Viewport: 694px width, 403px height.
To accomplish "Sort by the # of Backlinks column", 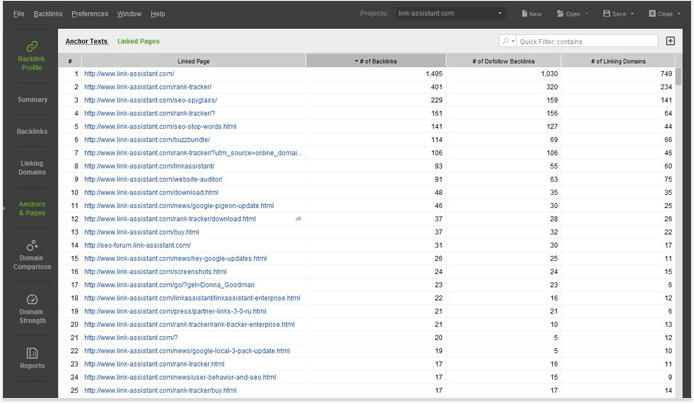I will (376, 61).
